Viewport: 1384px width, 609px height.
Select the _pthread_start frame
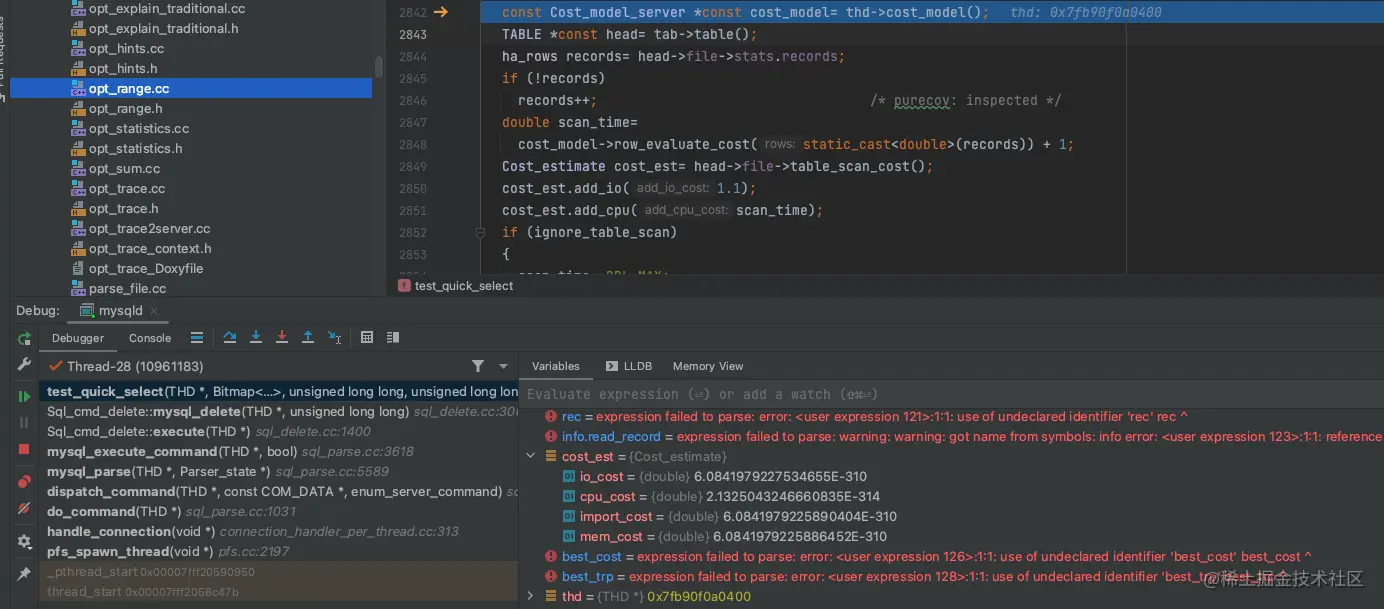[x=279, y=572]
